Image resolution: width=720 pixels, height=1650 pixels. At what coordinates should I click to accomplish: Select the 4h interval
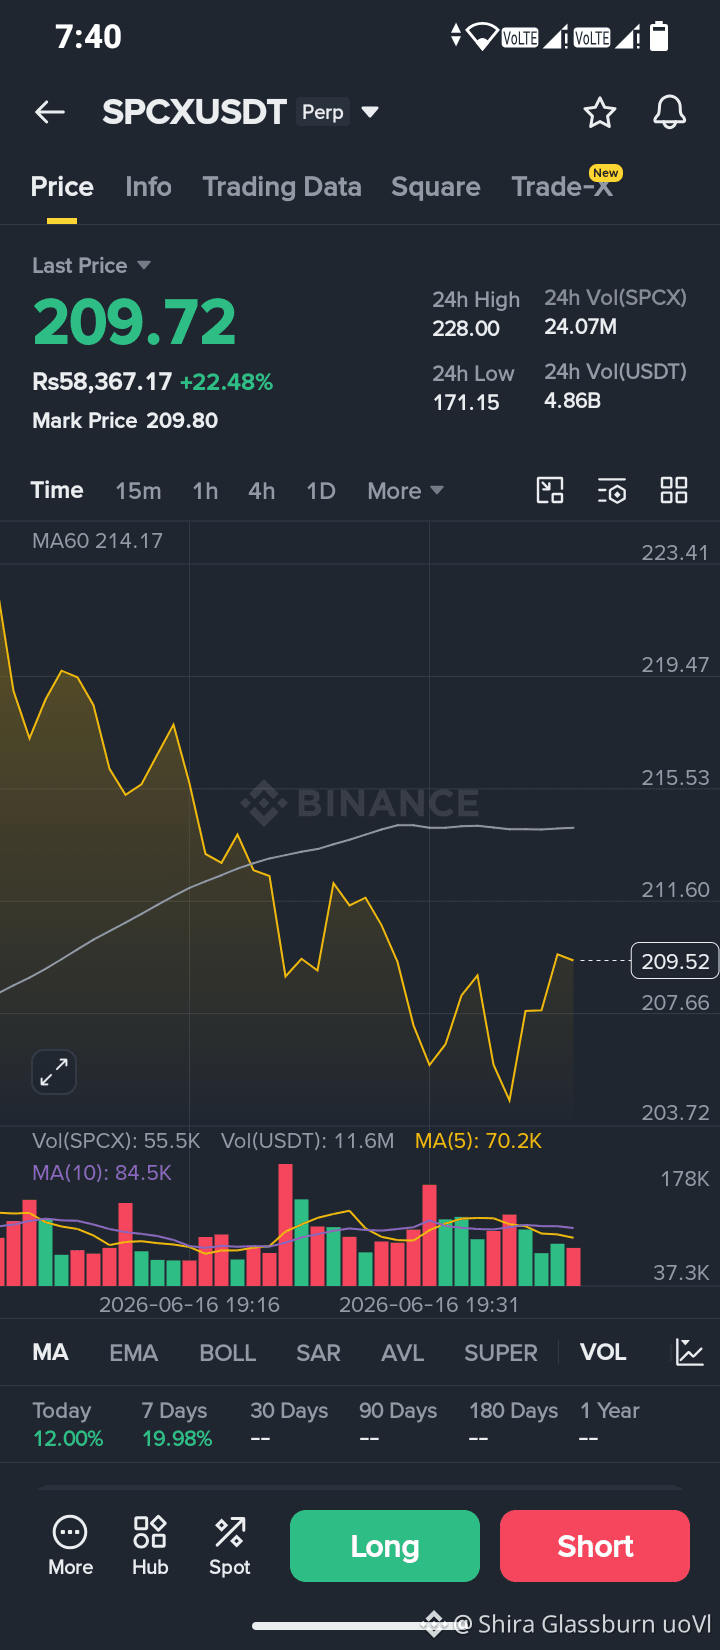(x=262, y=491)
